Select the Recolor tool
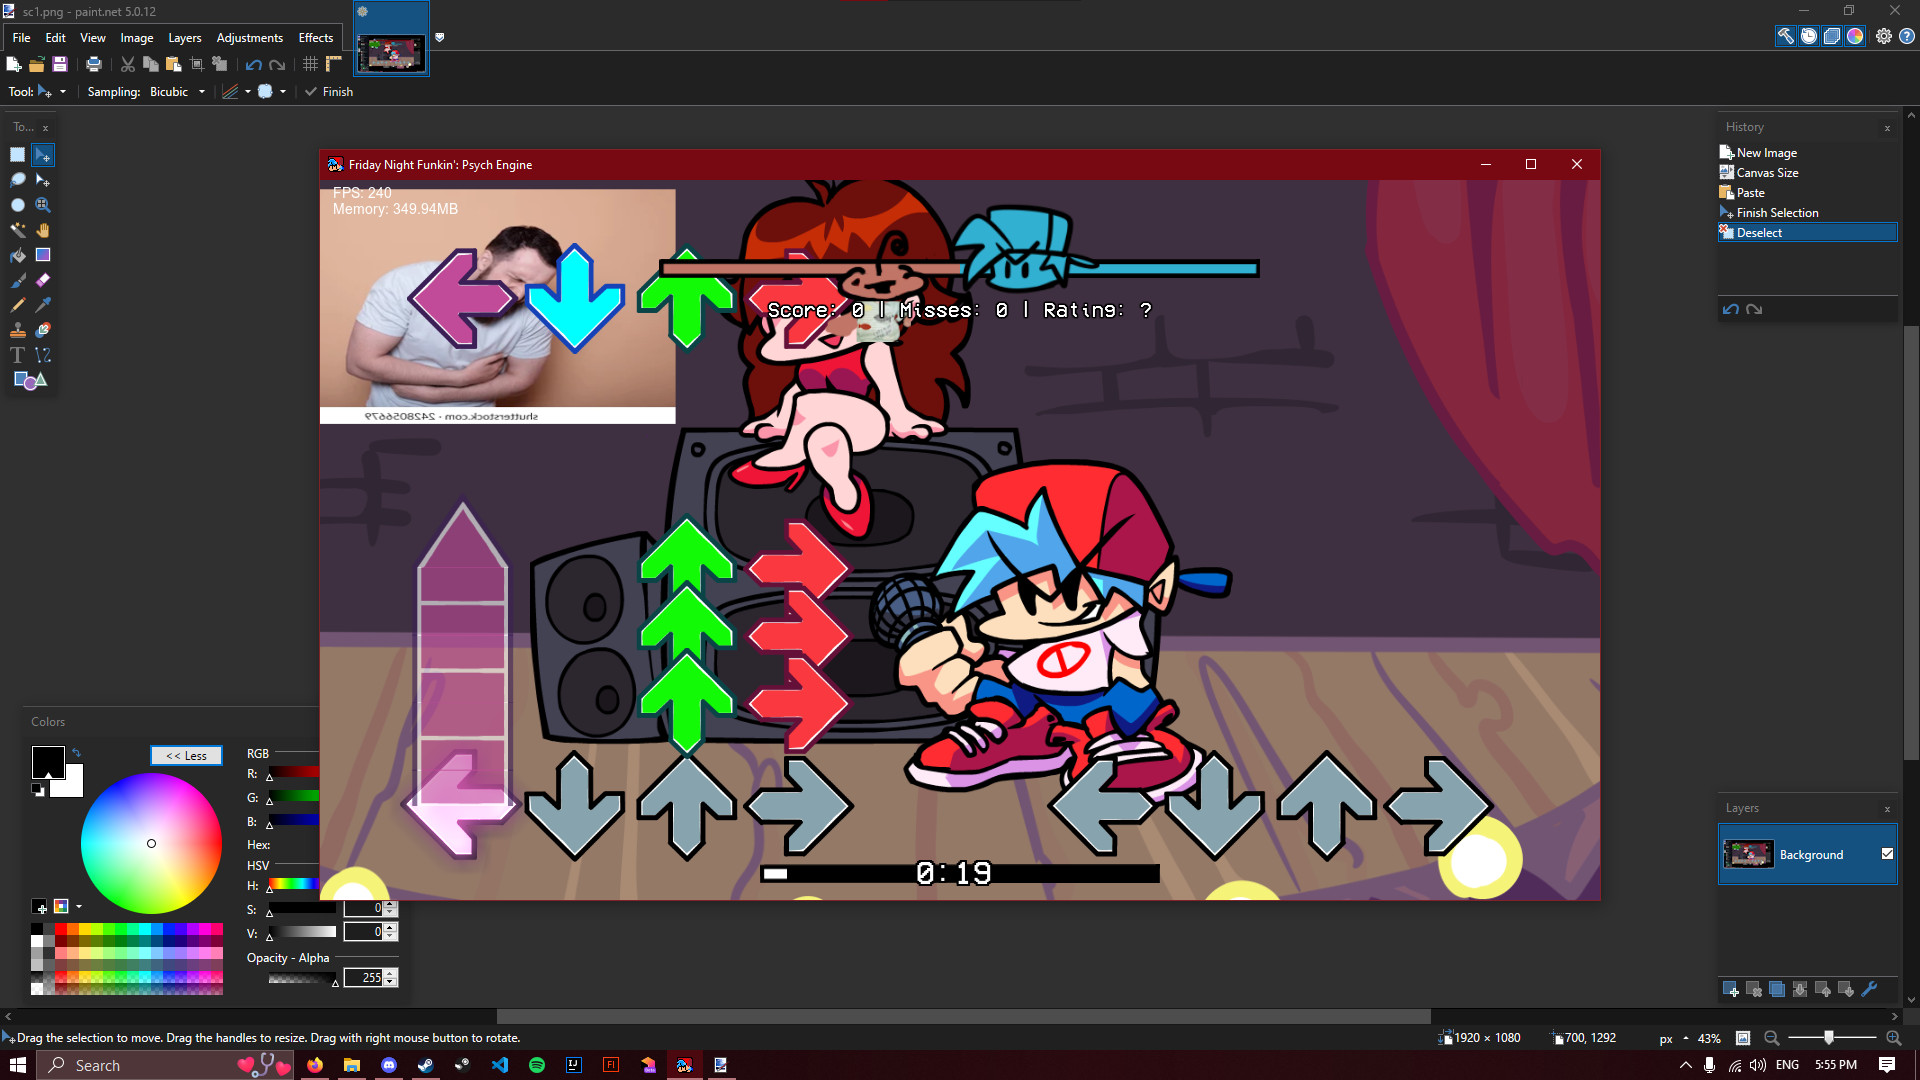 coord(43,330)
